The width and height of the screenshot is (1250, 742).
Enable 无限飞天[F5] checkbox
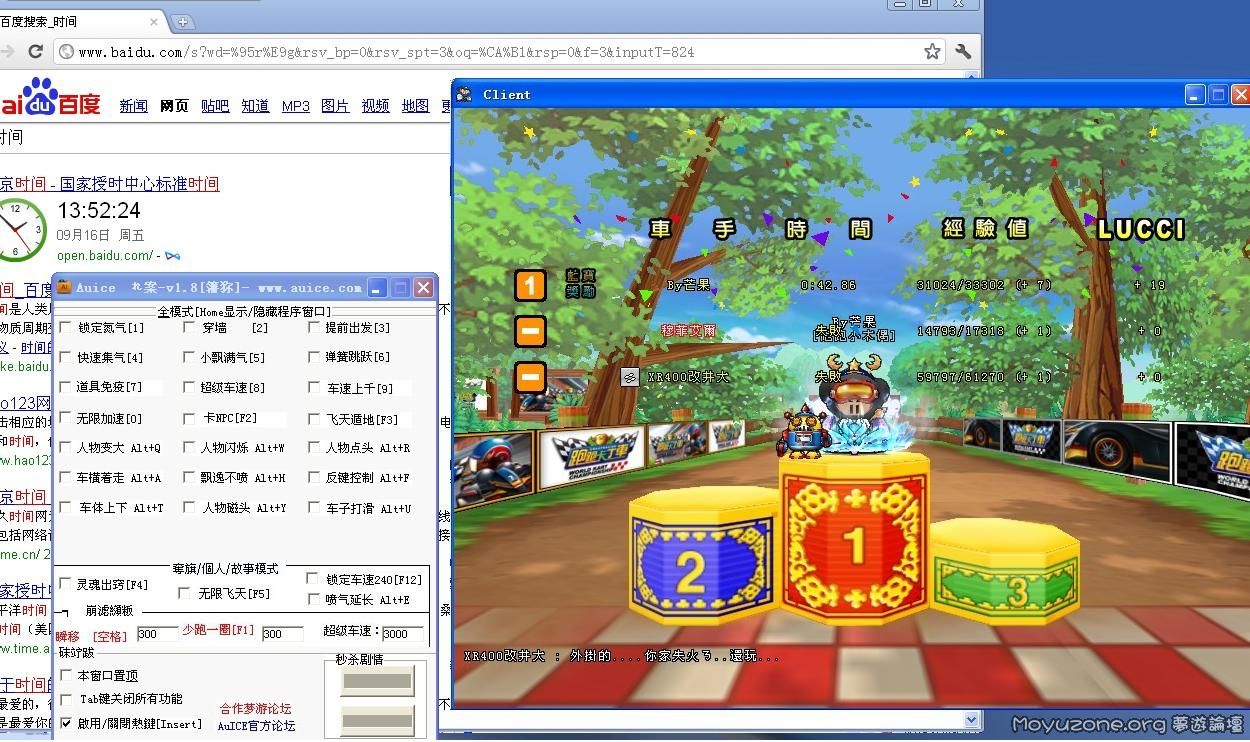tap(184, 593)
